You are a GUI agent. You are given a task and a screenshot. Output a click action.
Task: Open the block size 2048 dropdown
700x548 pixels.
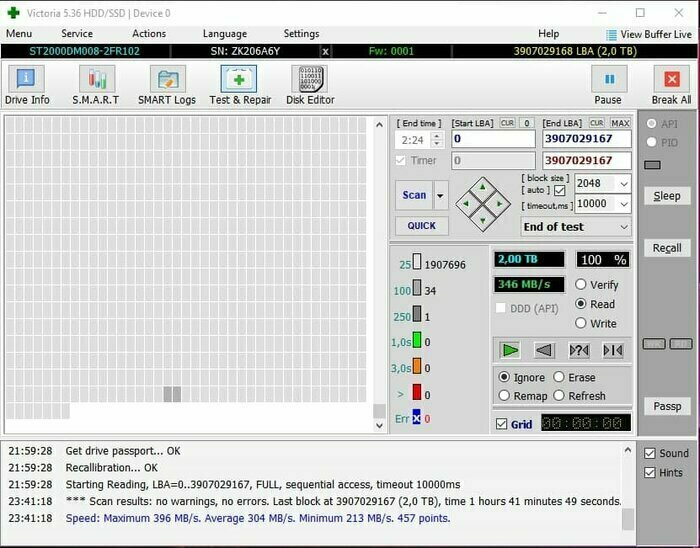point(624,183)
